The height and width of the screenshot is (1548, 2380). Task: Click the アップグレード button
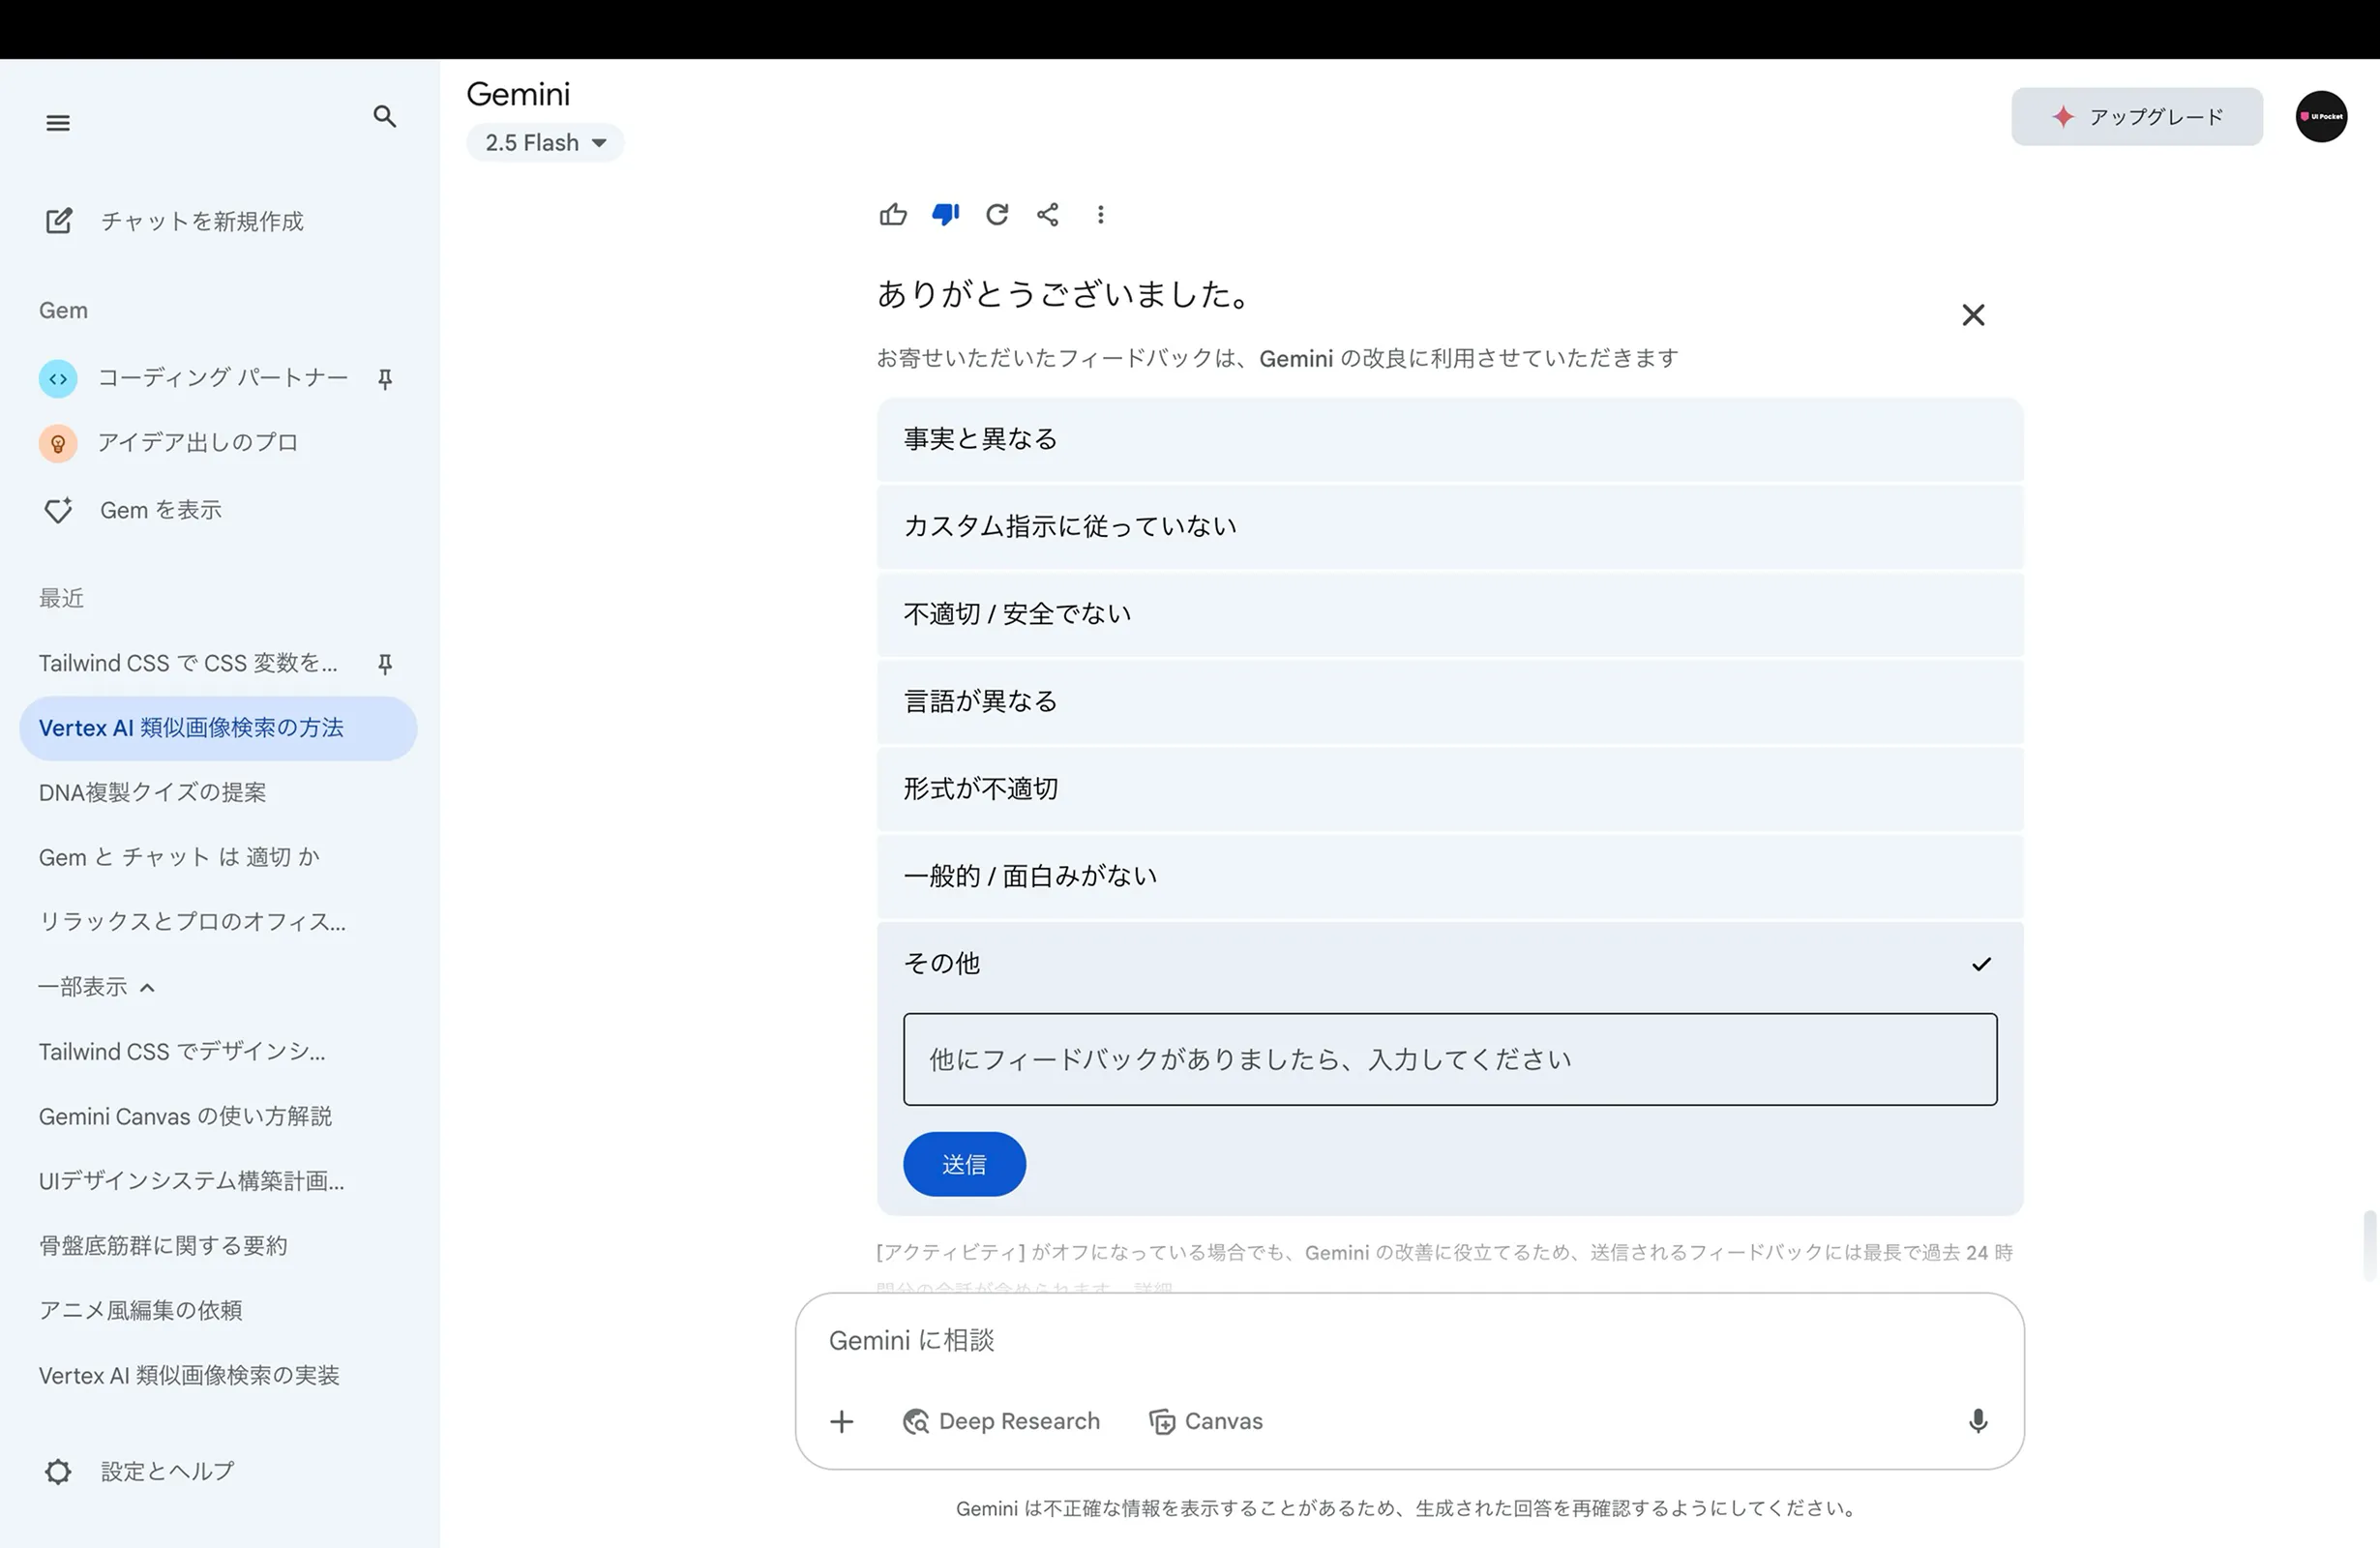[x=2137, y=116]
